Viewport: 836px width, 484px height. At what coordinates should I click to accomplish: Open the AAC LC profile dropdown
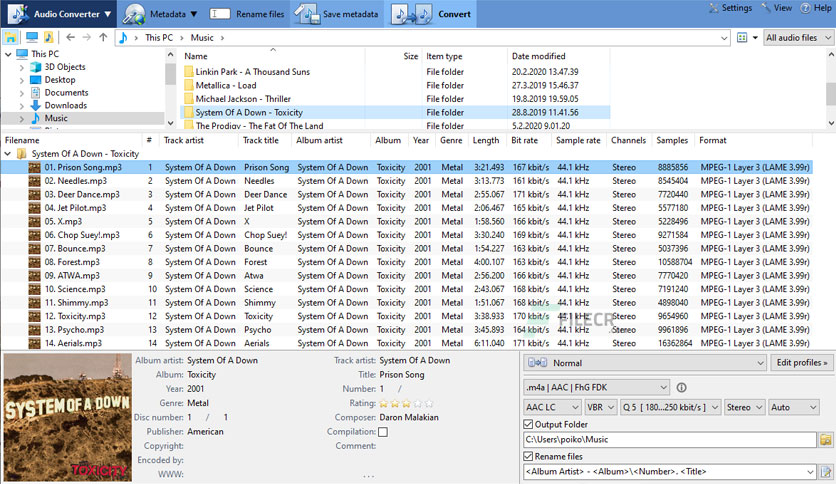coord(552,407)
